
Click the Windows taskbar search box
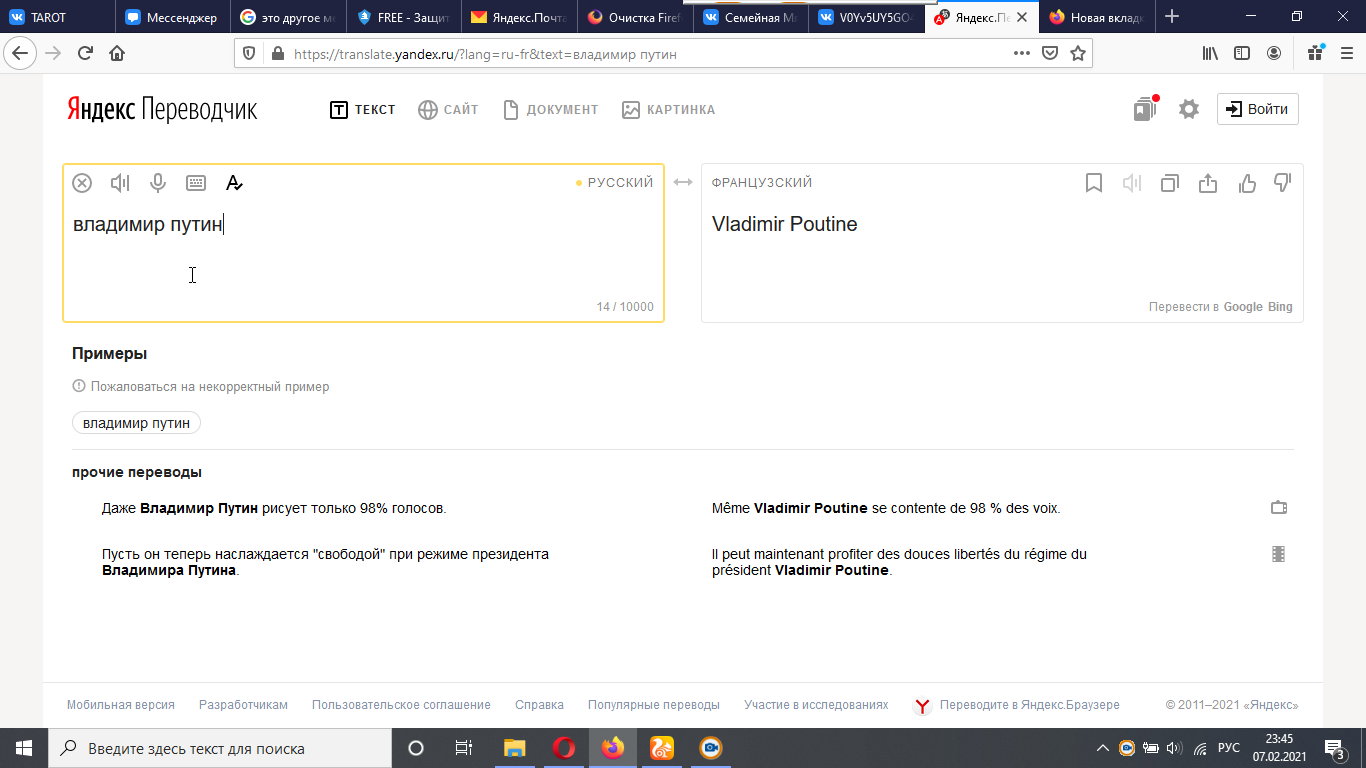(220, 748)
